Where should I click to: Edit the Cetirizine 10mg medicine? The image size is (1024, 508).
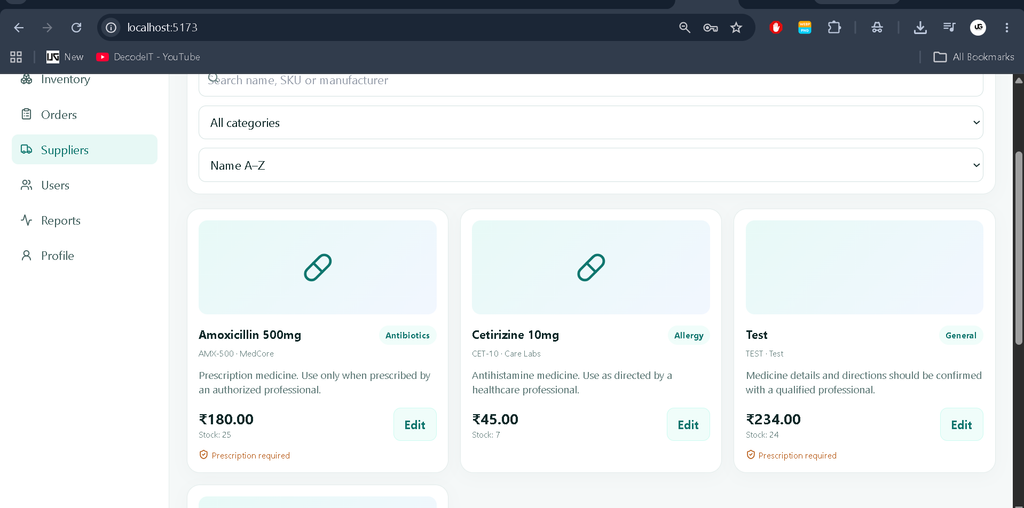tap(688, 424)
